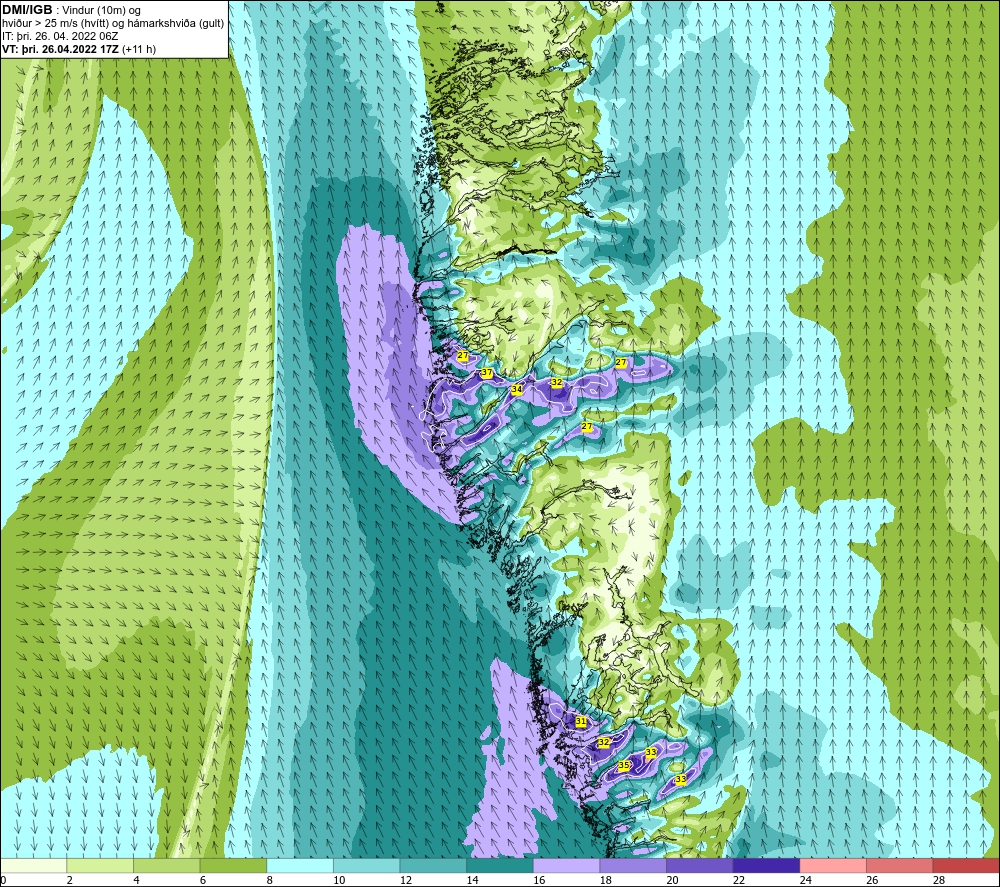
Task: Click the legend scale number 2
Action: [69, 880]
